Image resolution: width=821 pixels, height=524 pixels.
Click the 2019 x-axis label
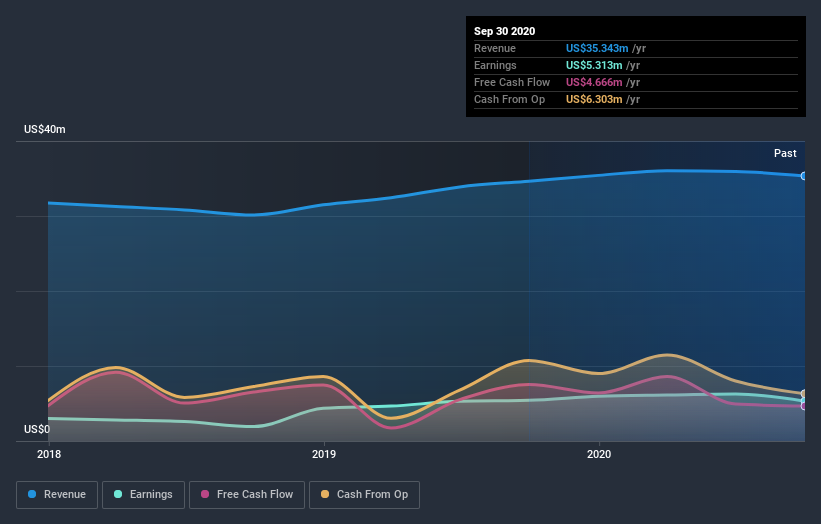click(324, 454)
